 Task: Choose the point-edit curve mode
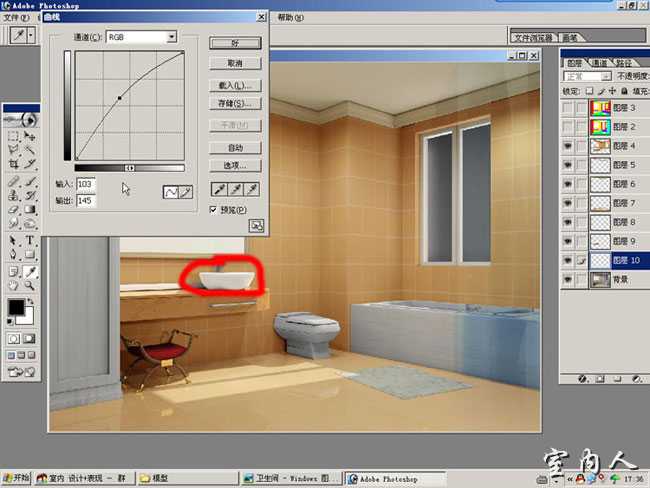coord(170,192)
